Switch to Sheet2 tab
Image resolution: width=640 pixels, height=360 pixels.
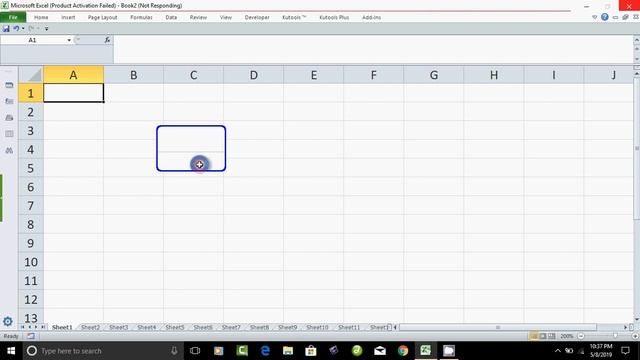tap(90, 327)
